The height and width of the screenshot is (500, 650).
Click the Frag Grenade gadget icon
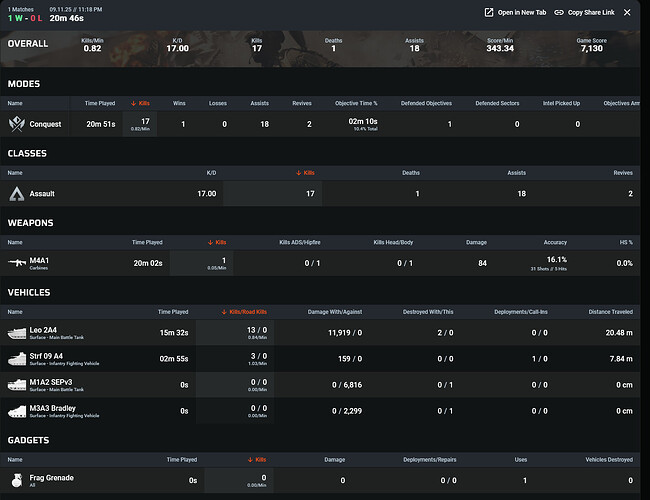pyautogui.click(x=17, y=480)
